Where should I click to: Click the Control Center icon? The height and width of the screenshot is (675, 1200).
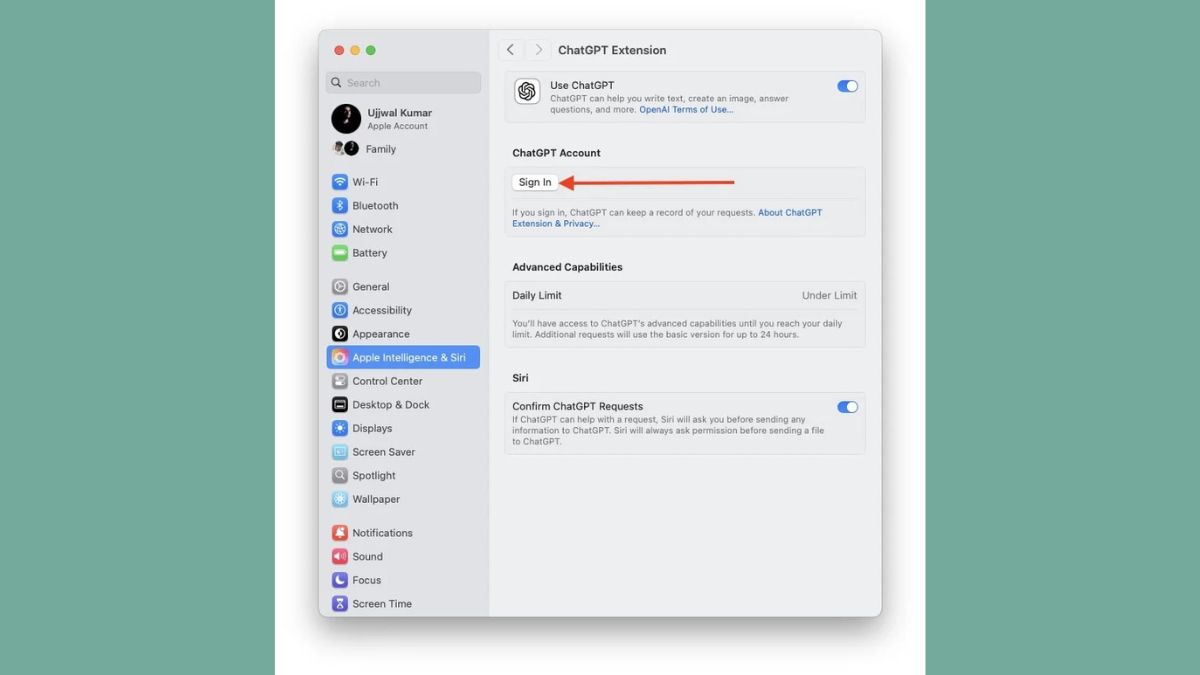coord(340,381)
